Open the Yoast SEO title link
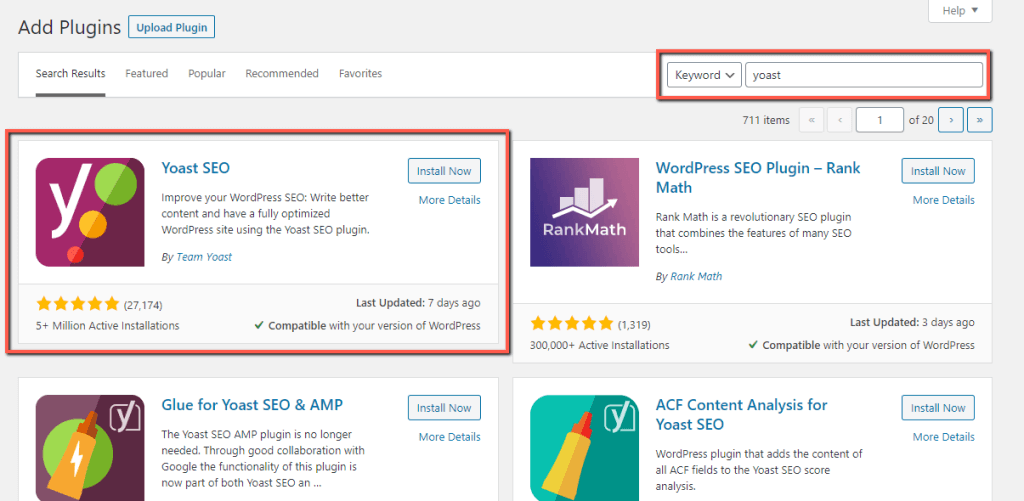This screenshot has width=1024, height=501. pos(196,168)
